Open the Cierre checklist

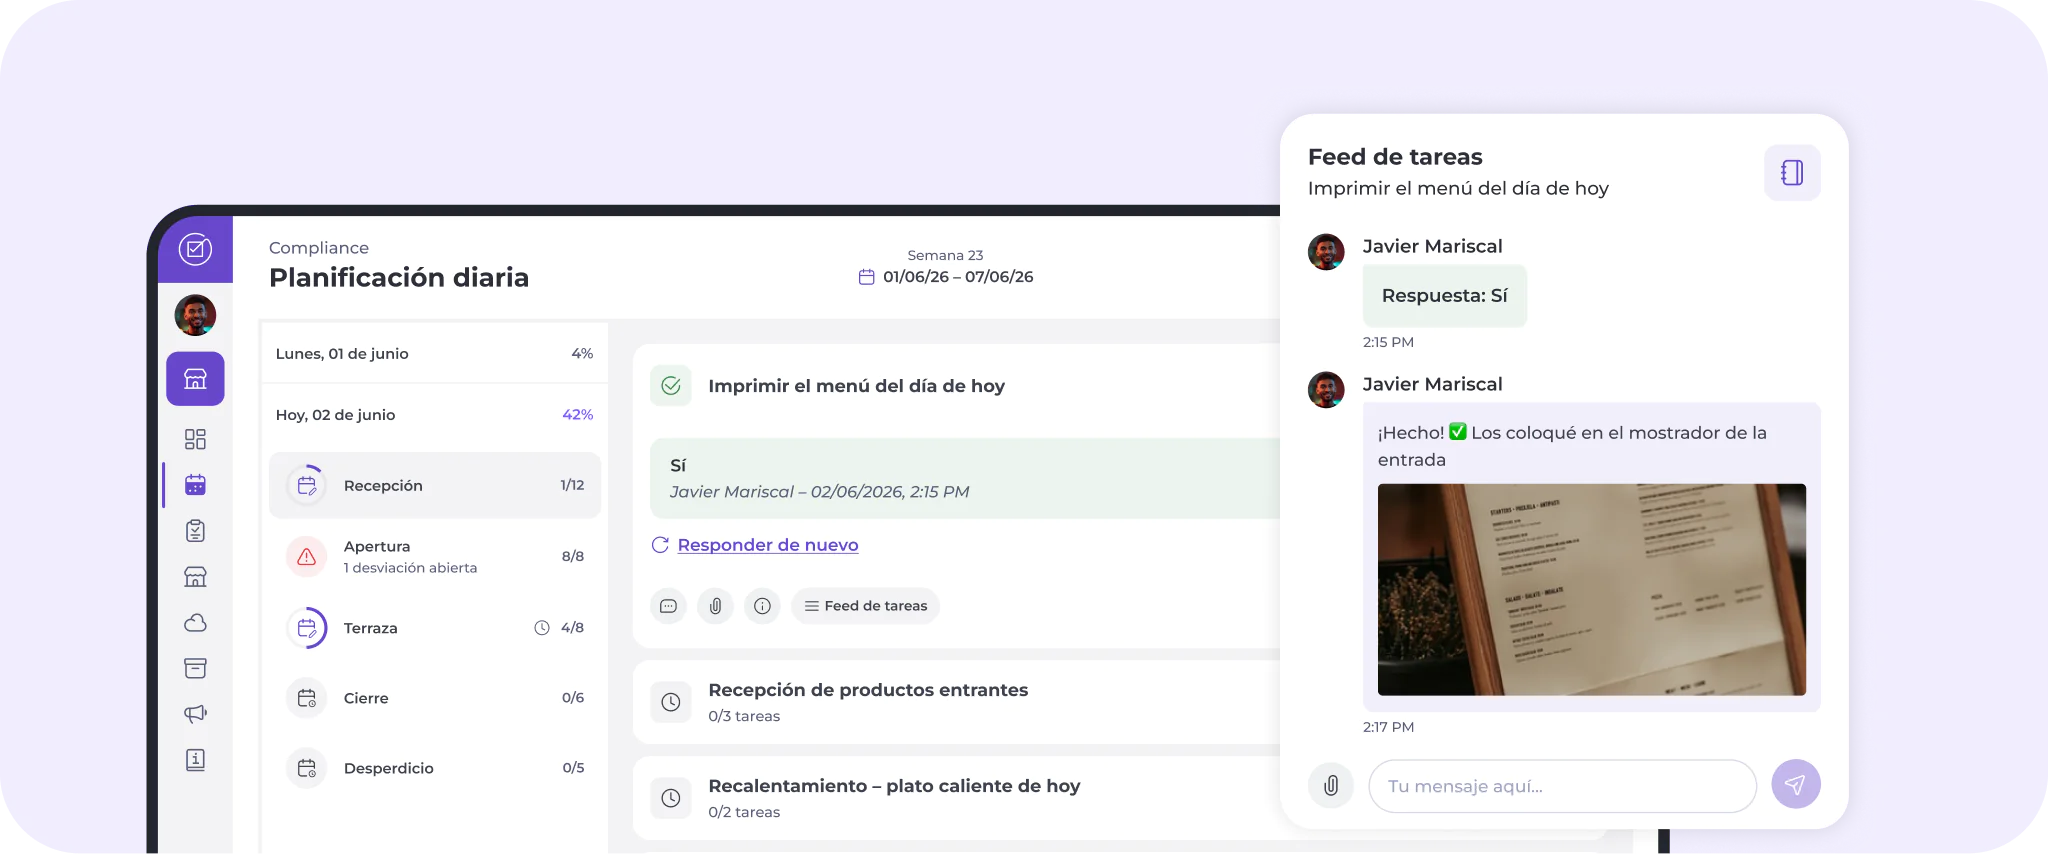(x=434, y=698)
